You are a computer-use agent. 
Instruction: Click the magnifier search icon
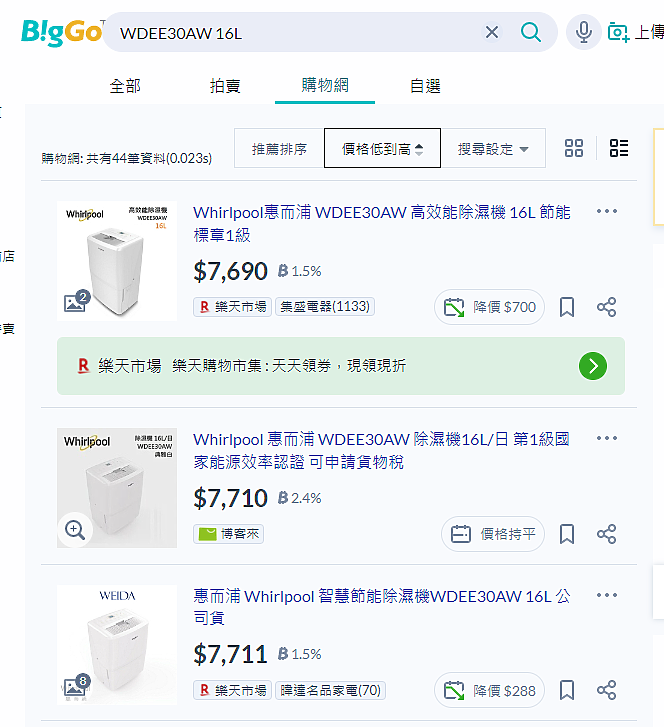click(x=530, y=32)
